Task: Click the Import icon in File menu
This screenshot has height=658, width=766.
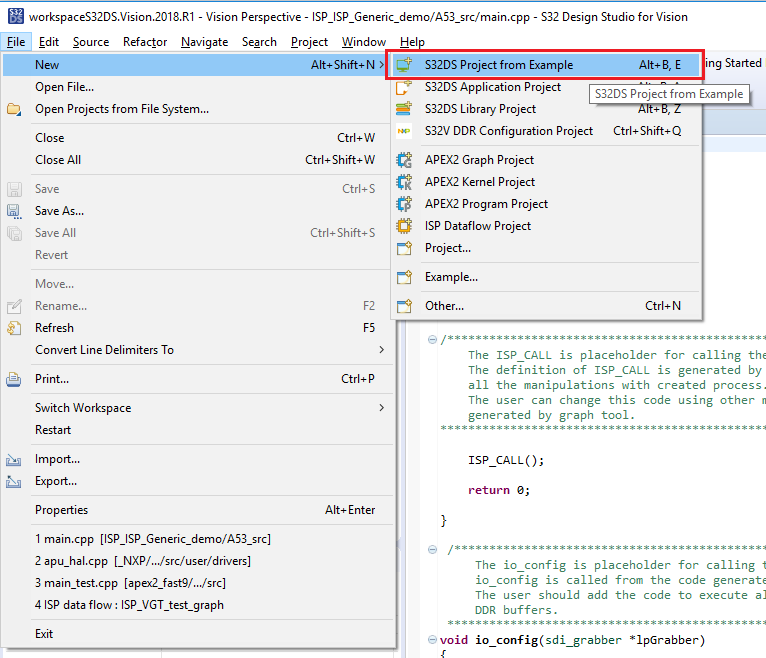Action: (14, 460)
